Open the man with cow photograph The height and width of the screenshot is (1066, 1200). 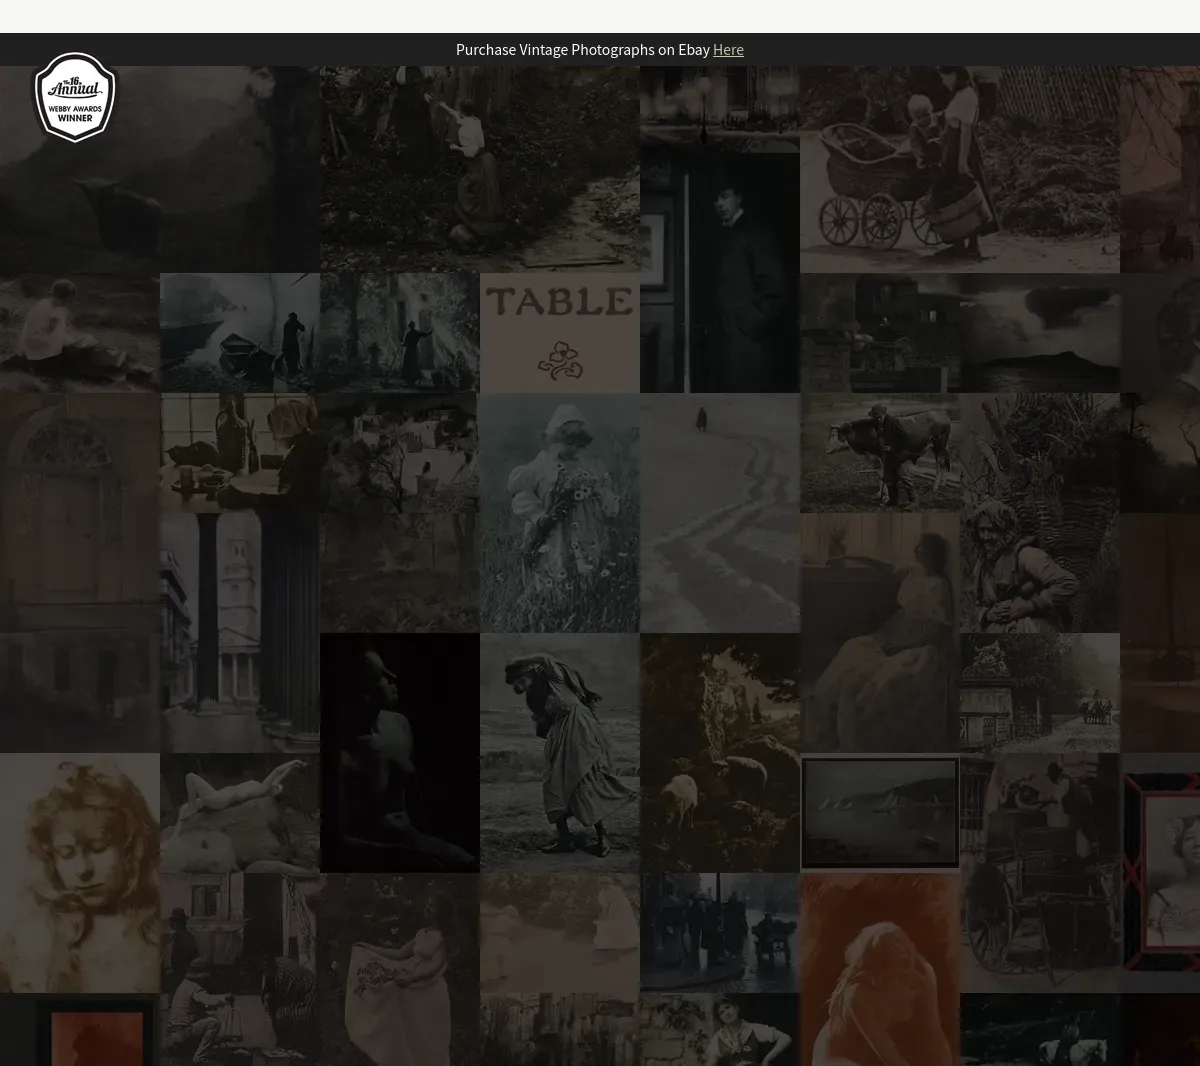tap(880, 453)
